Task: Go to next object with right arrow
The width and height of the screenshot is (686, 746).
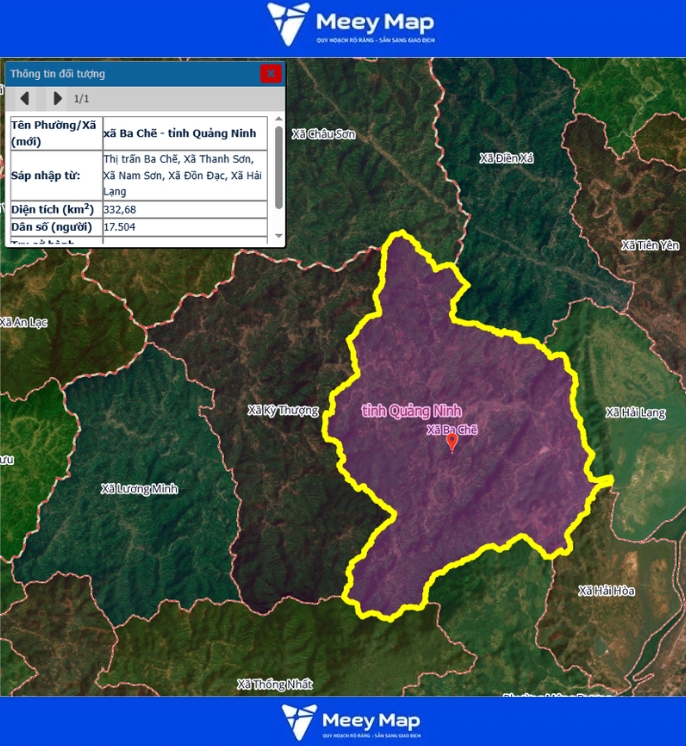Action: [57, 99]
